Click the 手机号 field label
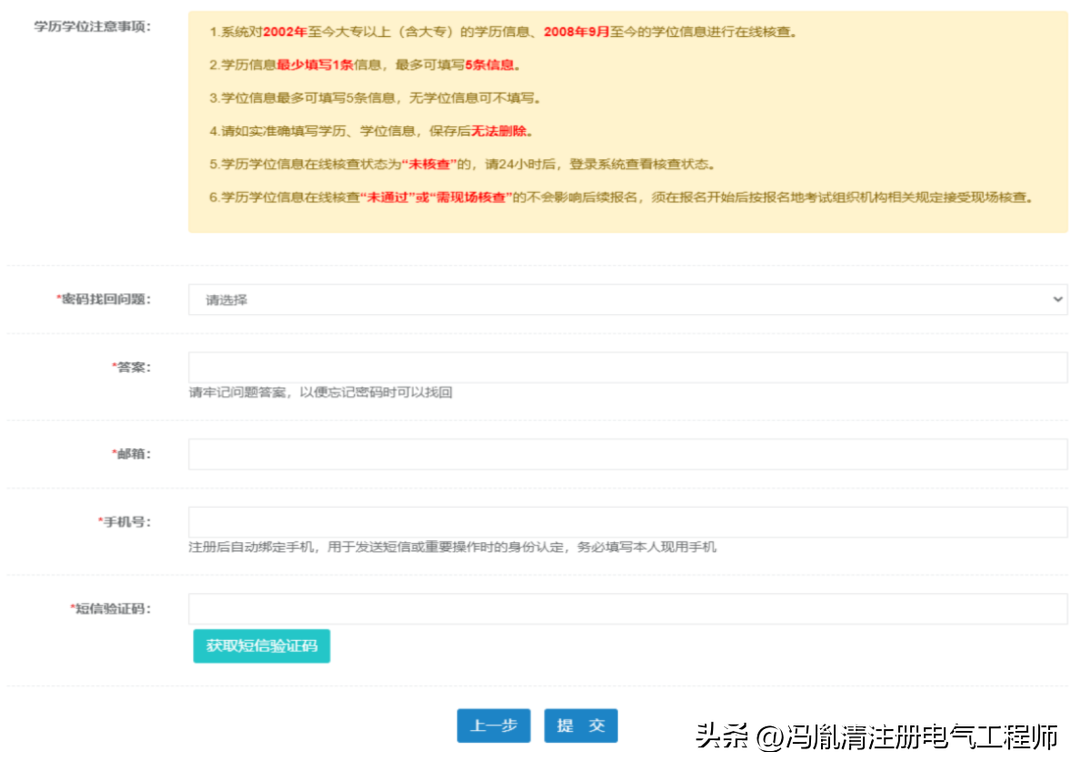Viewport: 1080px width, 772px height. pos(125,522)
